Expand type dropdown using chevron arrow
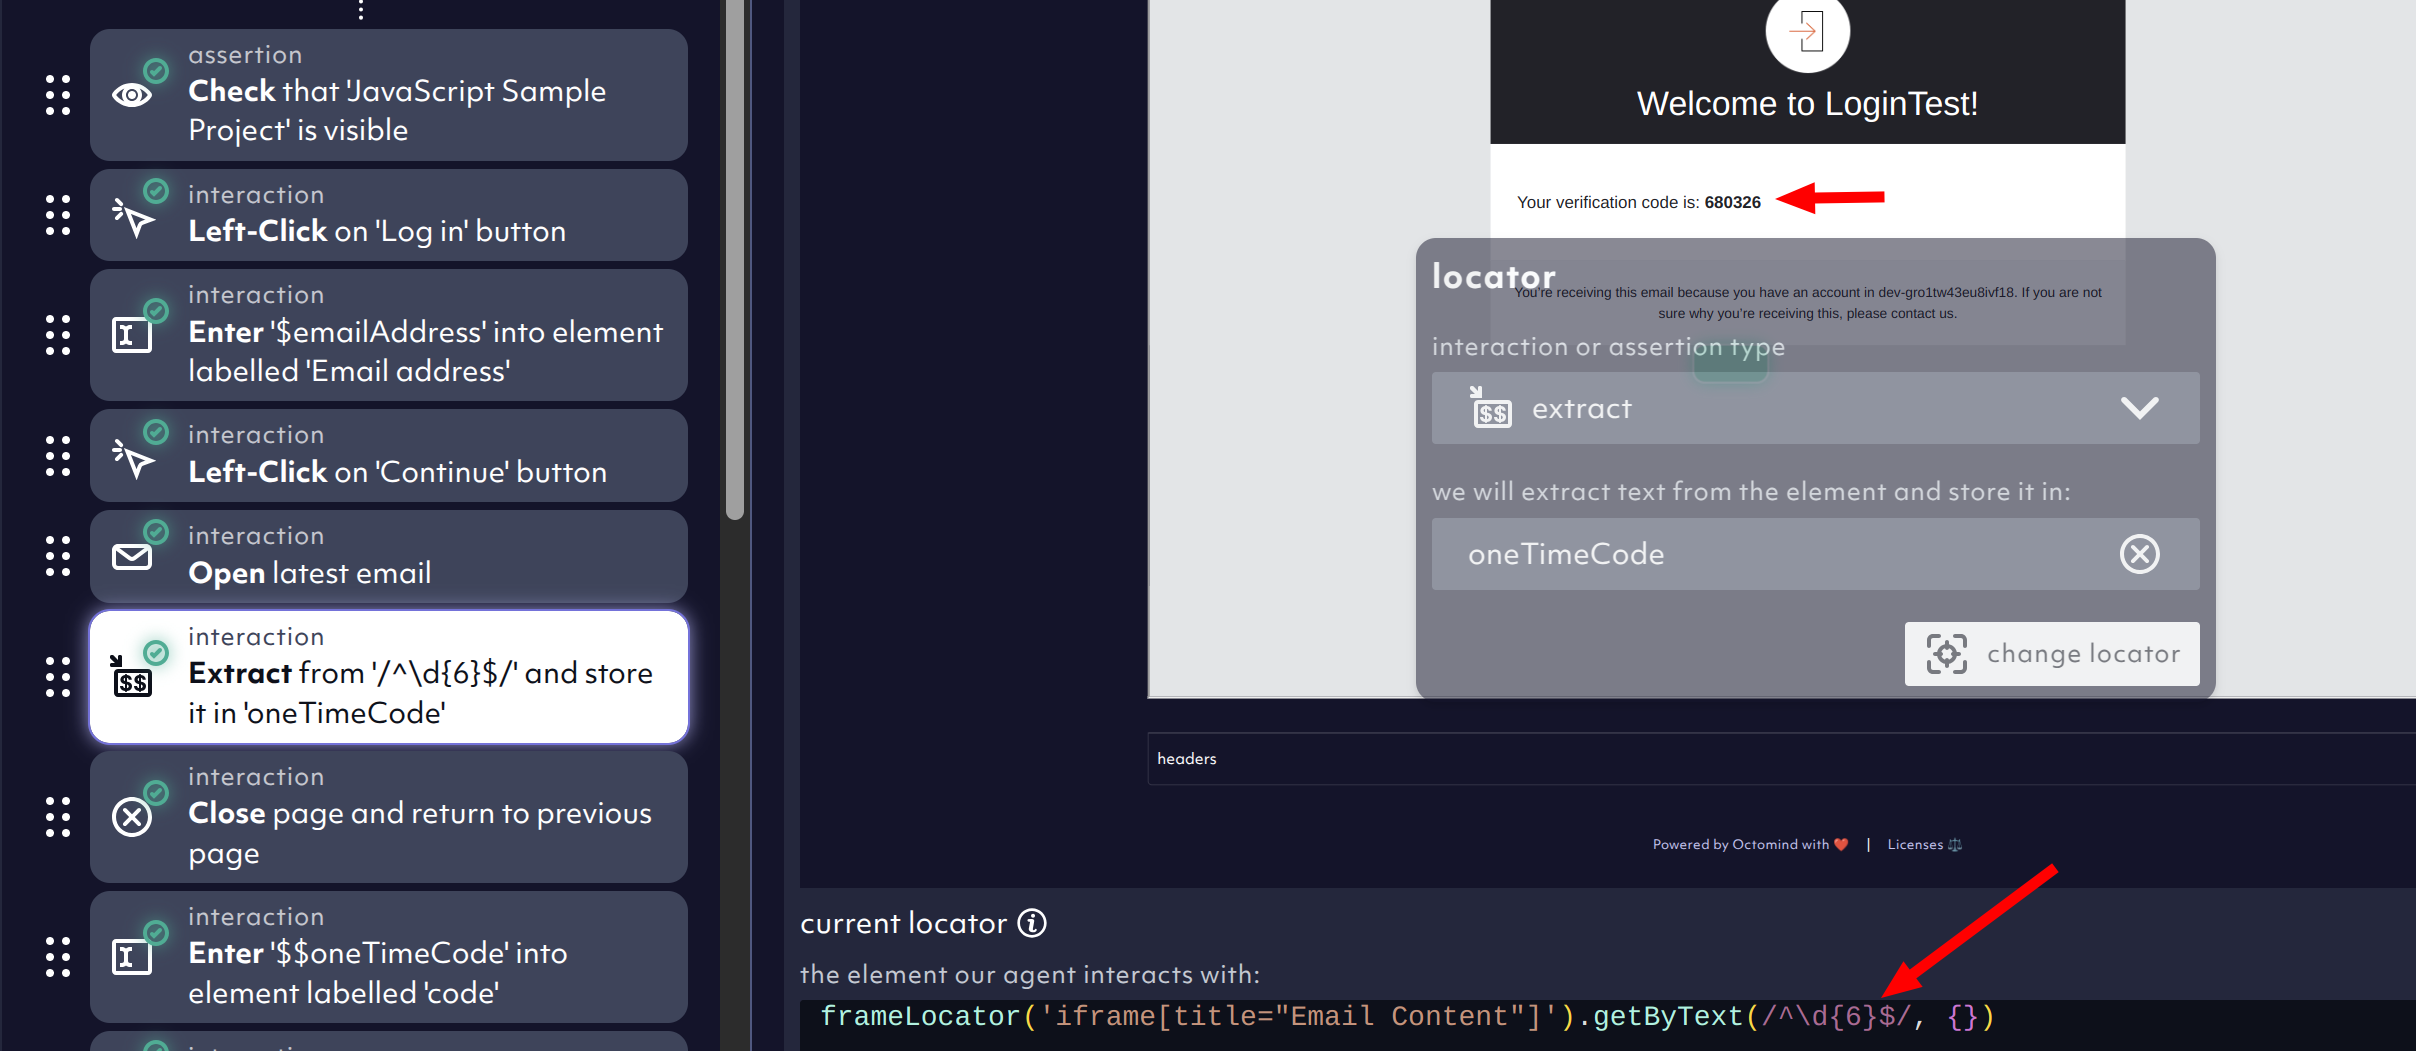The width and height of the screenshot is (2416, 1051). (2140, 408)
